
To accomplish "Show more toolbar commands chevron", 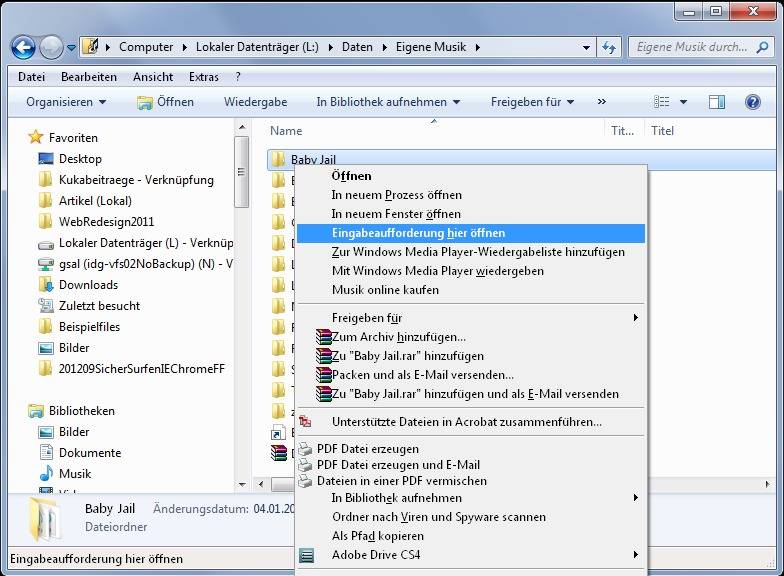I will tap(602, 102).
